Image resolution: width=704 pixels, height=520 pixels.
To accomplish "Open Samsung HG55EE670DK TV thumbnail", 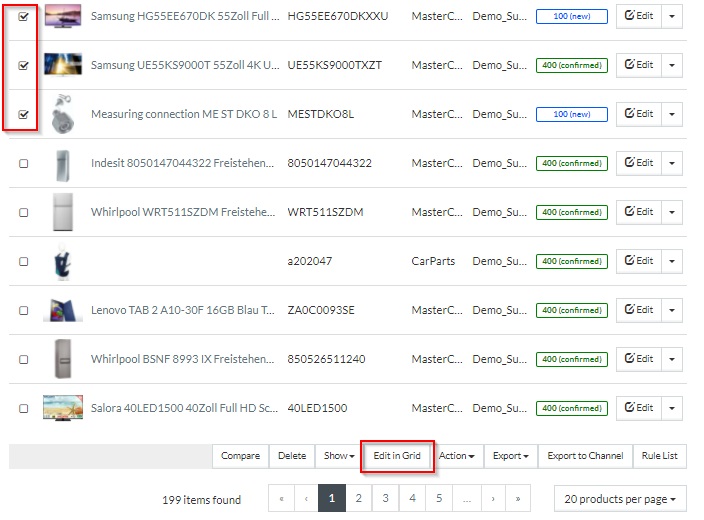I will click(x=63, y=16).
